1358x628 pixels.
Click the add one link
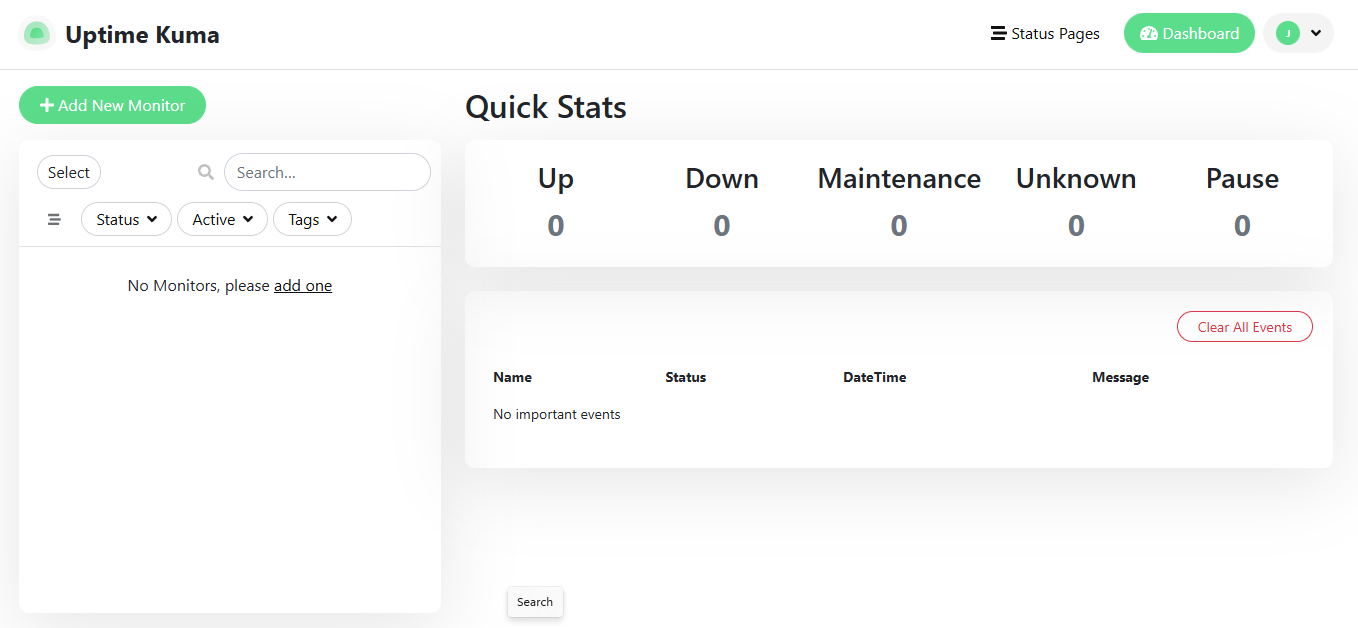pos(303,285)
